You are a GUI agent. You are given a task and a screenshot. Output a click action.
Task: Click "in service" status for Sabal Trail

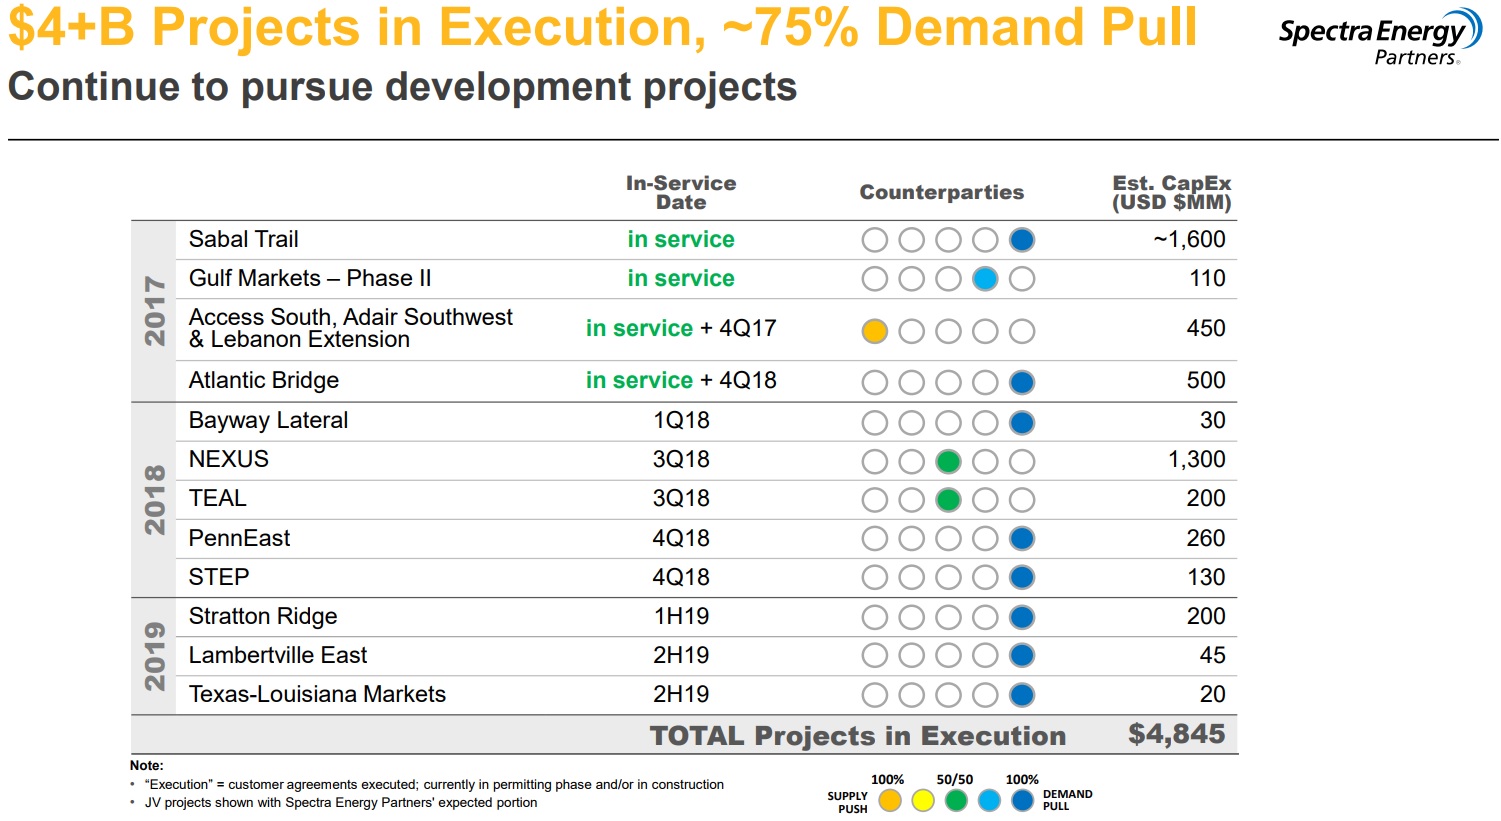[x=681, y=239]
